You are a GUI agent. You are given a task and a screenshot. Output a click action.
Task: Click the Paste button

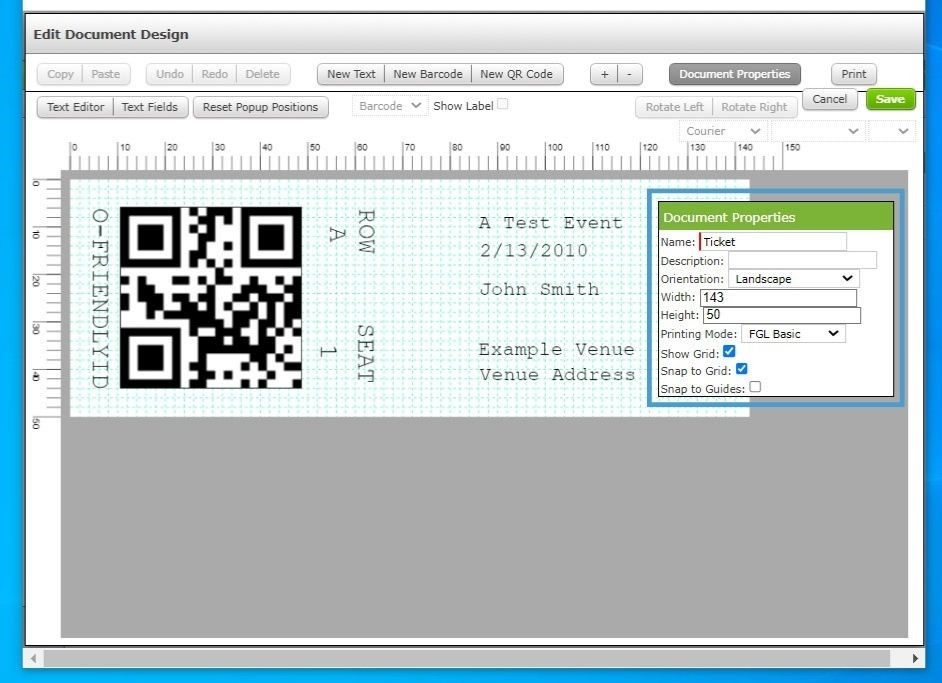pyautogui.click(x=106, y=74)
